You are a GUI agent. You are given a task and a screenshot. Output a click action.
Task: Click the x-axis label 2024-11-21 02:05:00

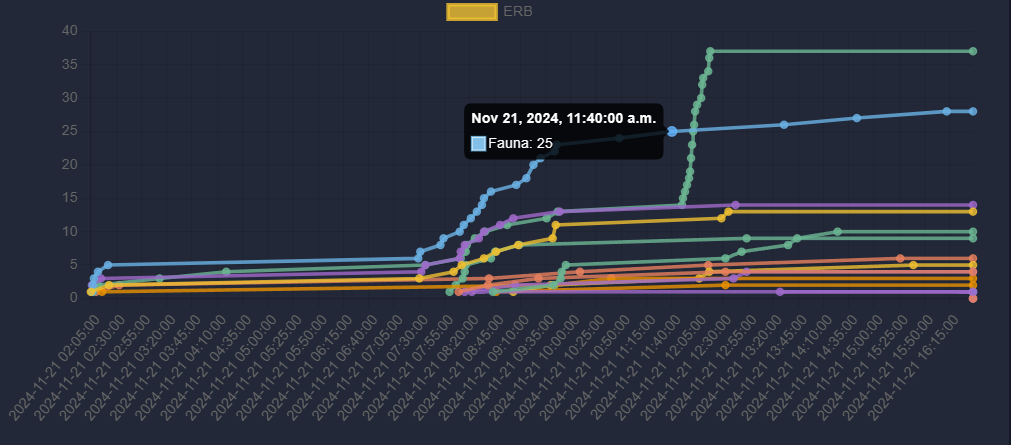(55, 366)
